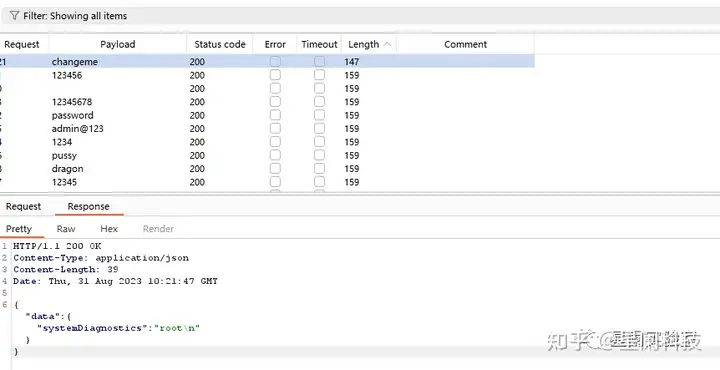Viewport: 720px width, 370px height.
Task: Select the Hex view tab
Action: point(109,229)
